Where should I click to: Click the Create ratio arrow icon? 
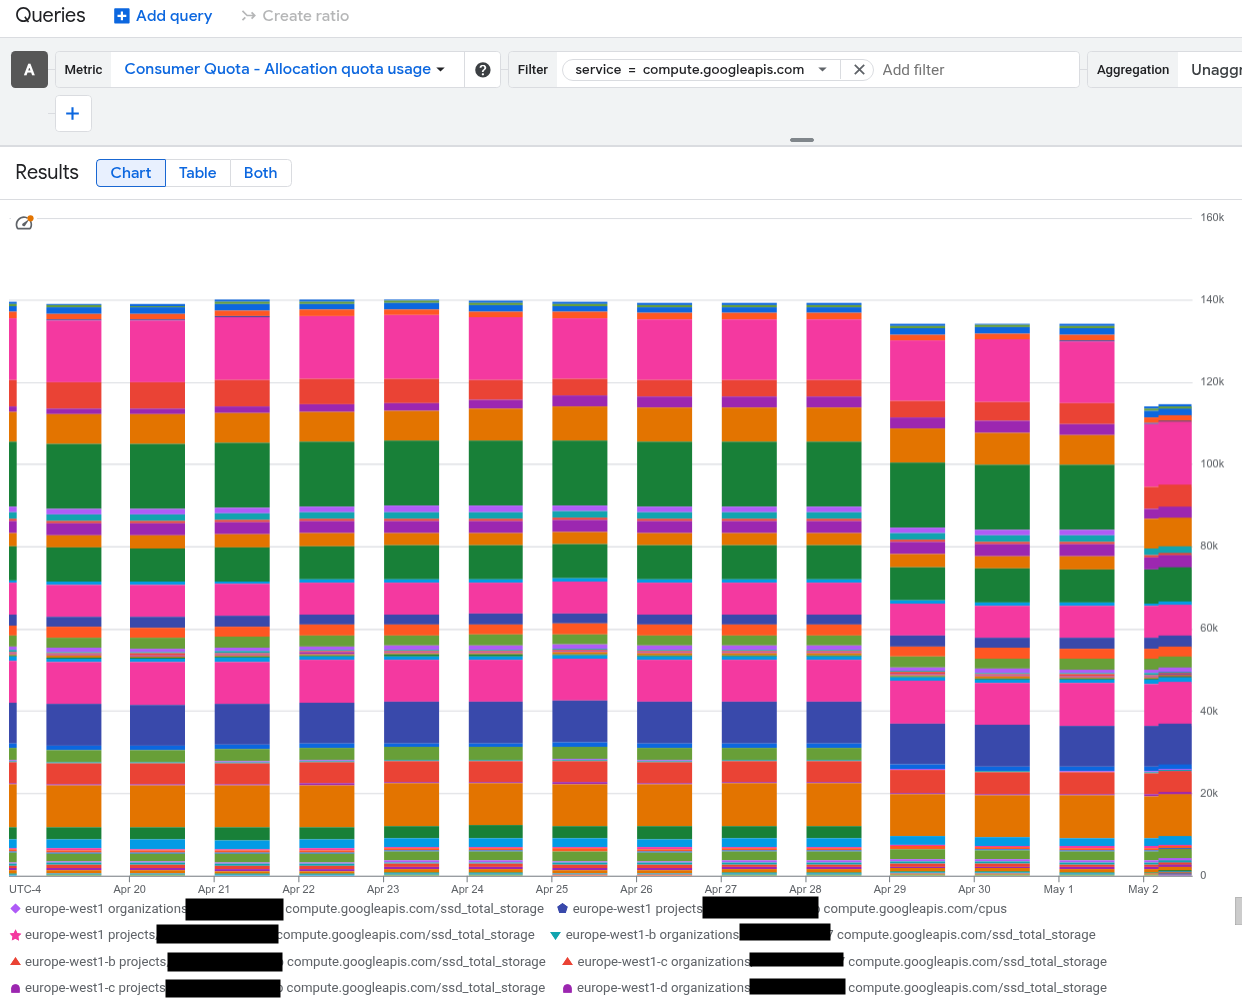tap(249, 16)
